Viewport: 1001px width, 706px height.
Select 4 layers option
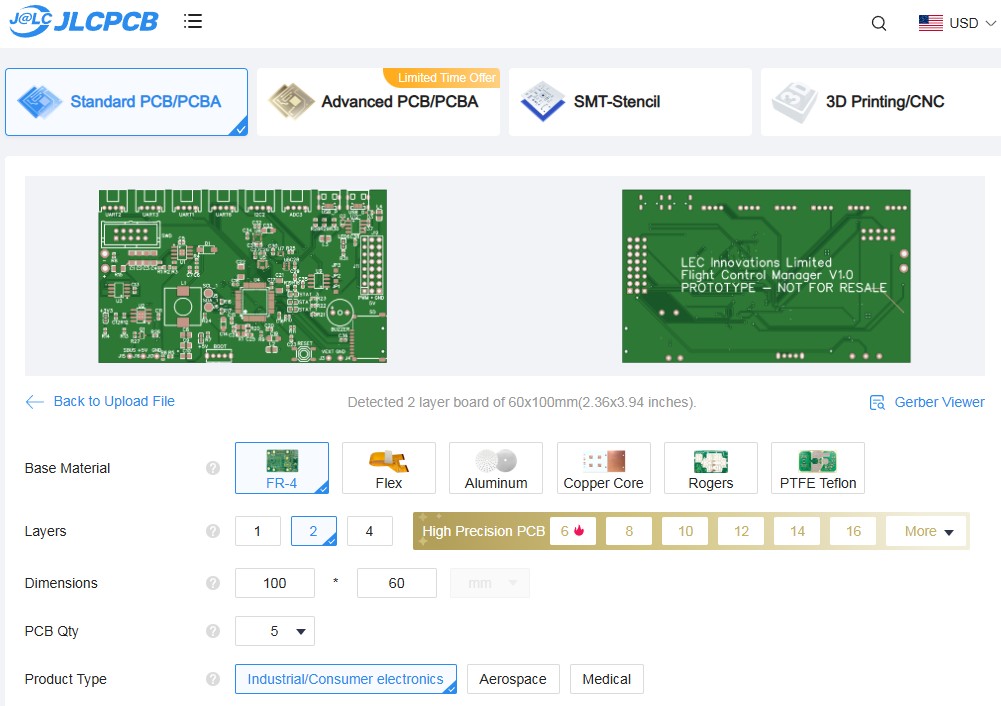[x=369, y=531]
